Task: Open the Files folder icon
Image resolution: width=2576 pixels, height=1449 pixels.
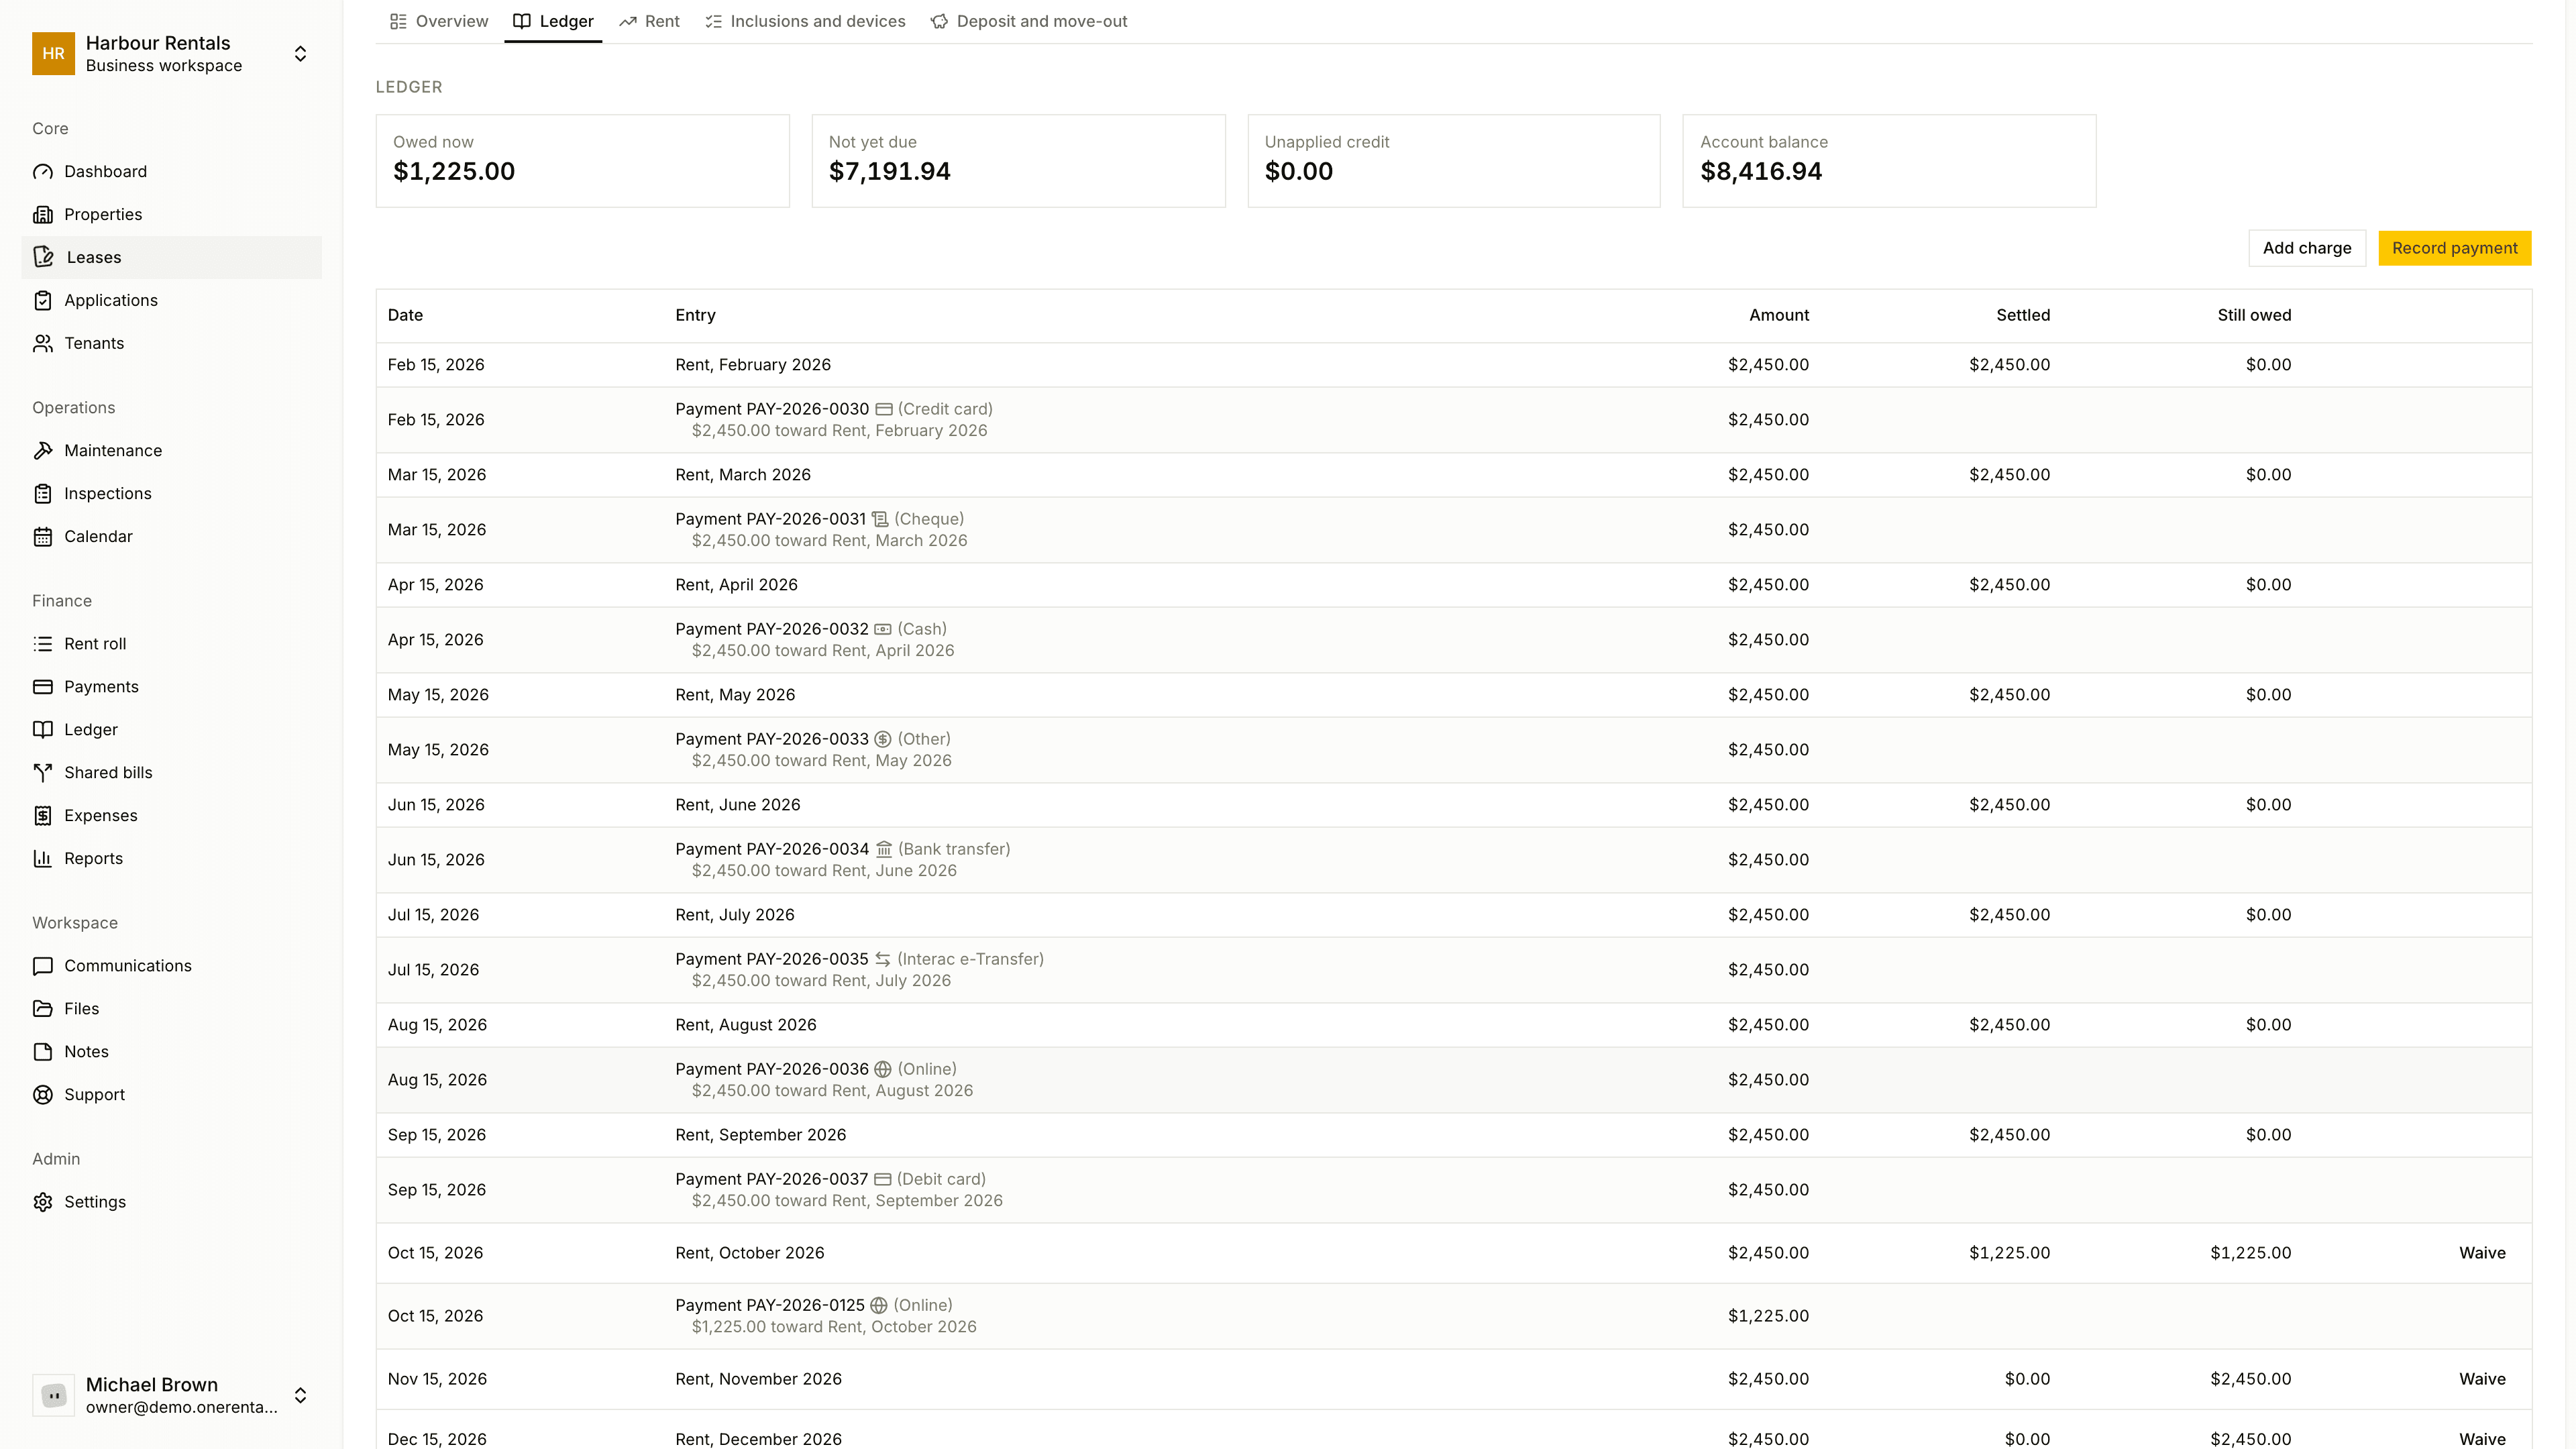Action: click(x=43, y=1009)
